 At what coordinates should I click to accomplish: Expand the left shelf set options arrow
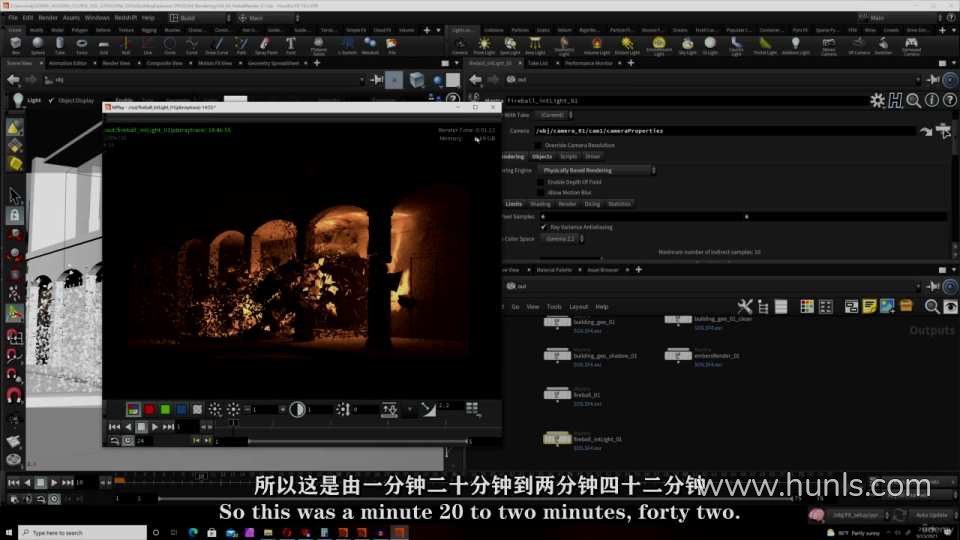438,29
